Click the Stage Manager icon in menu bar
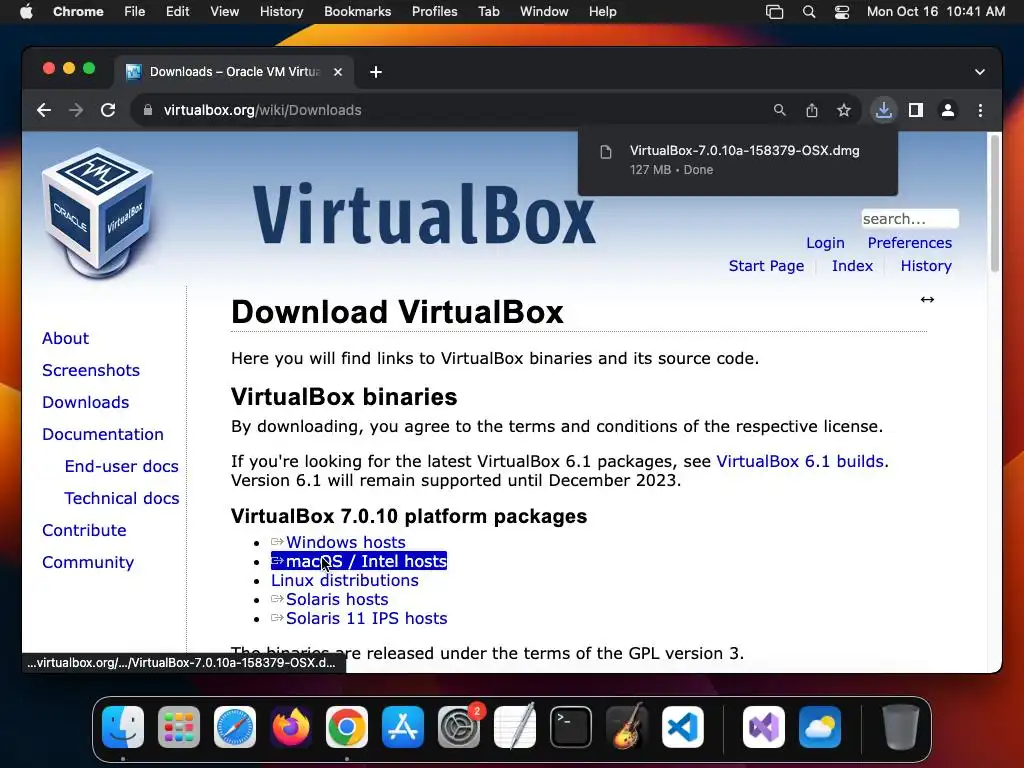 [x=775, y=12]
